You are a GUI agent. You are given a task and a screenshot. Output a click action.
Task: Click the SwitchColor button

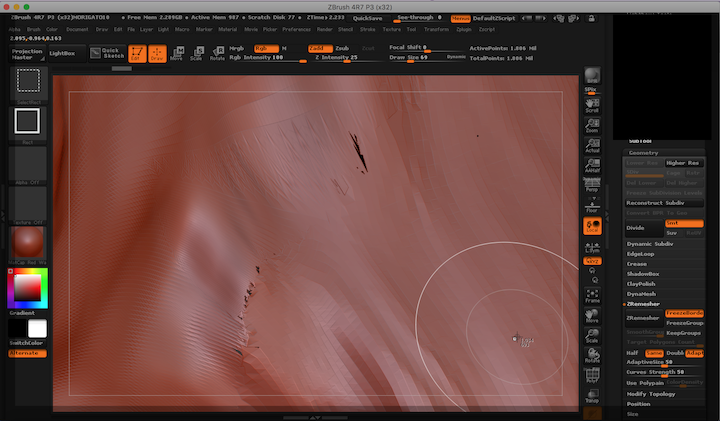[26, 343]
